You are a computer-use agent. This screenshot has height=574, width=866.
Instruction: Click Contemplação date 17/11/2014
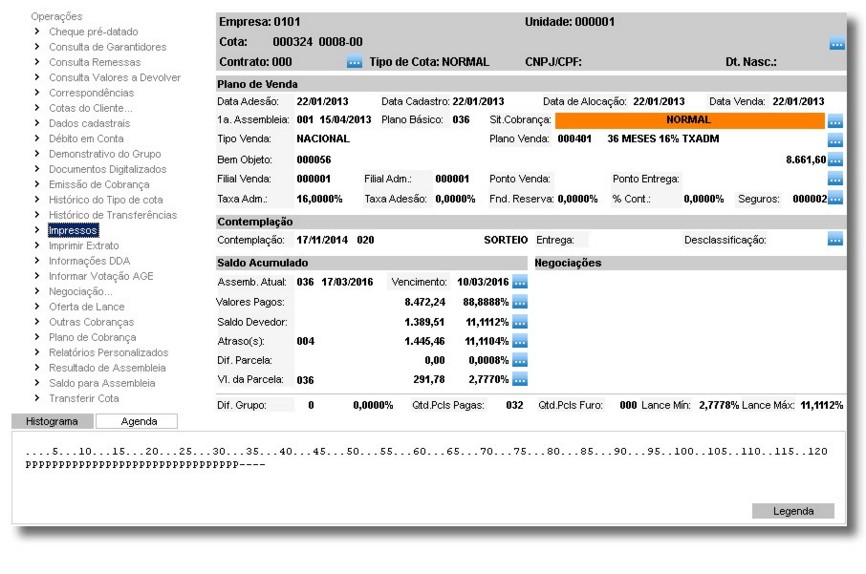pyautogui.click(x=322, y=240)
